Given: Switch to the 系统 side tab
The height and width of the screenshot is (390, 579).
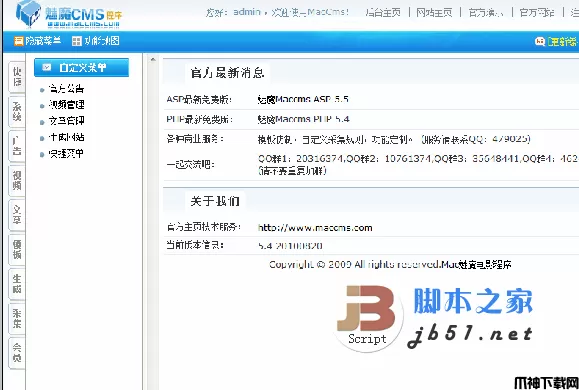Looking at the screenshot, I should 17,112.
